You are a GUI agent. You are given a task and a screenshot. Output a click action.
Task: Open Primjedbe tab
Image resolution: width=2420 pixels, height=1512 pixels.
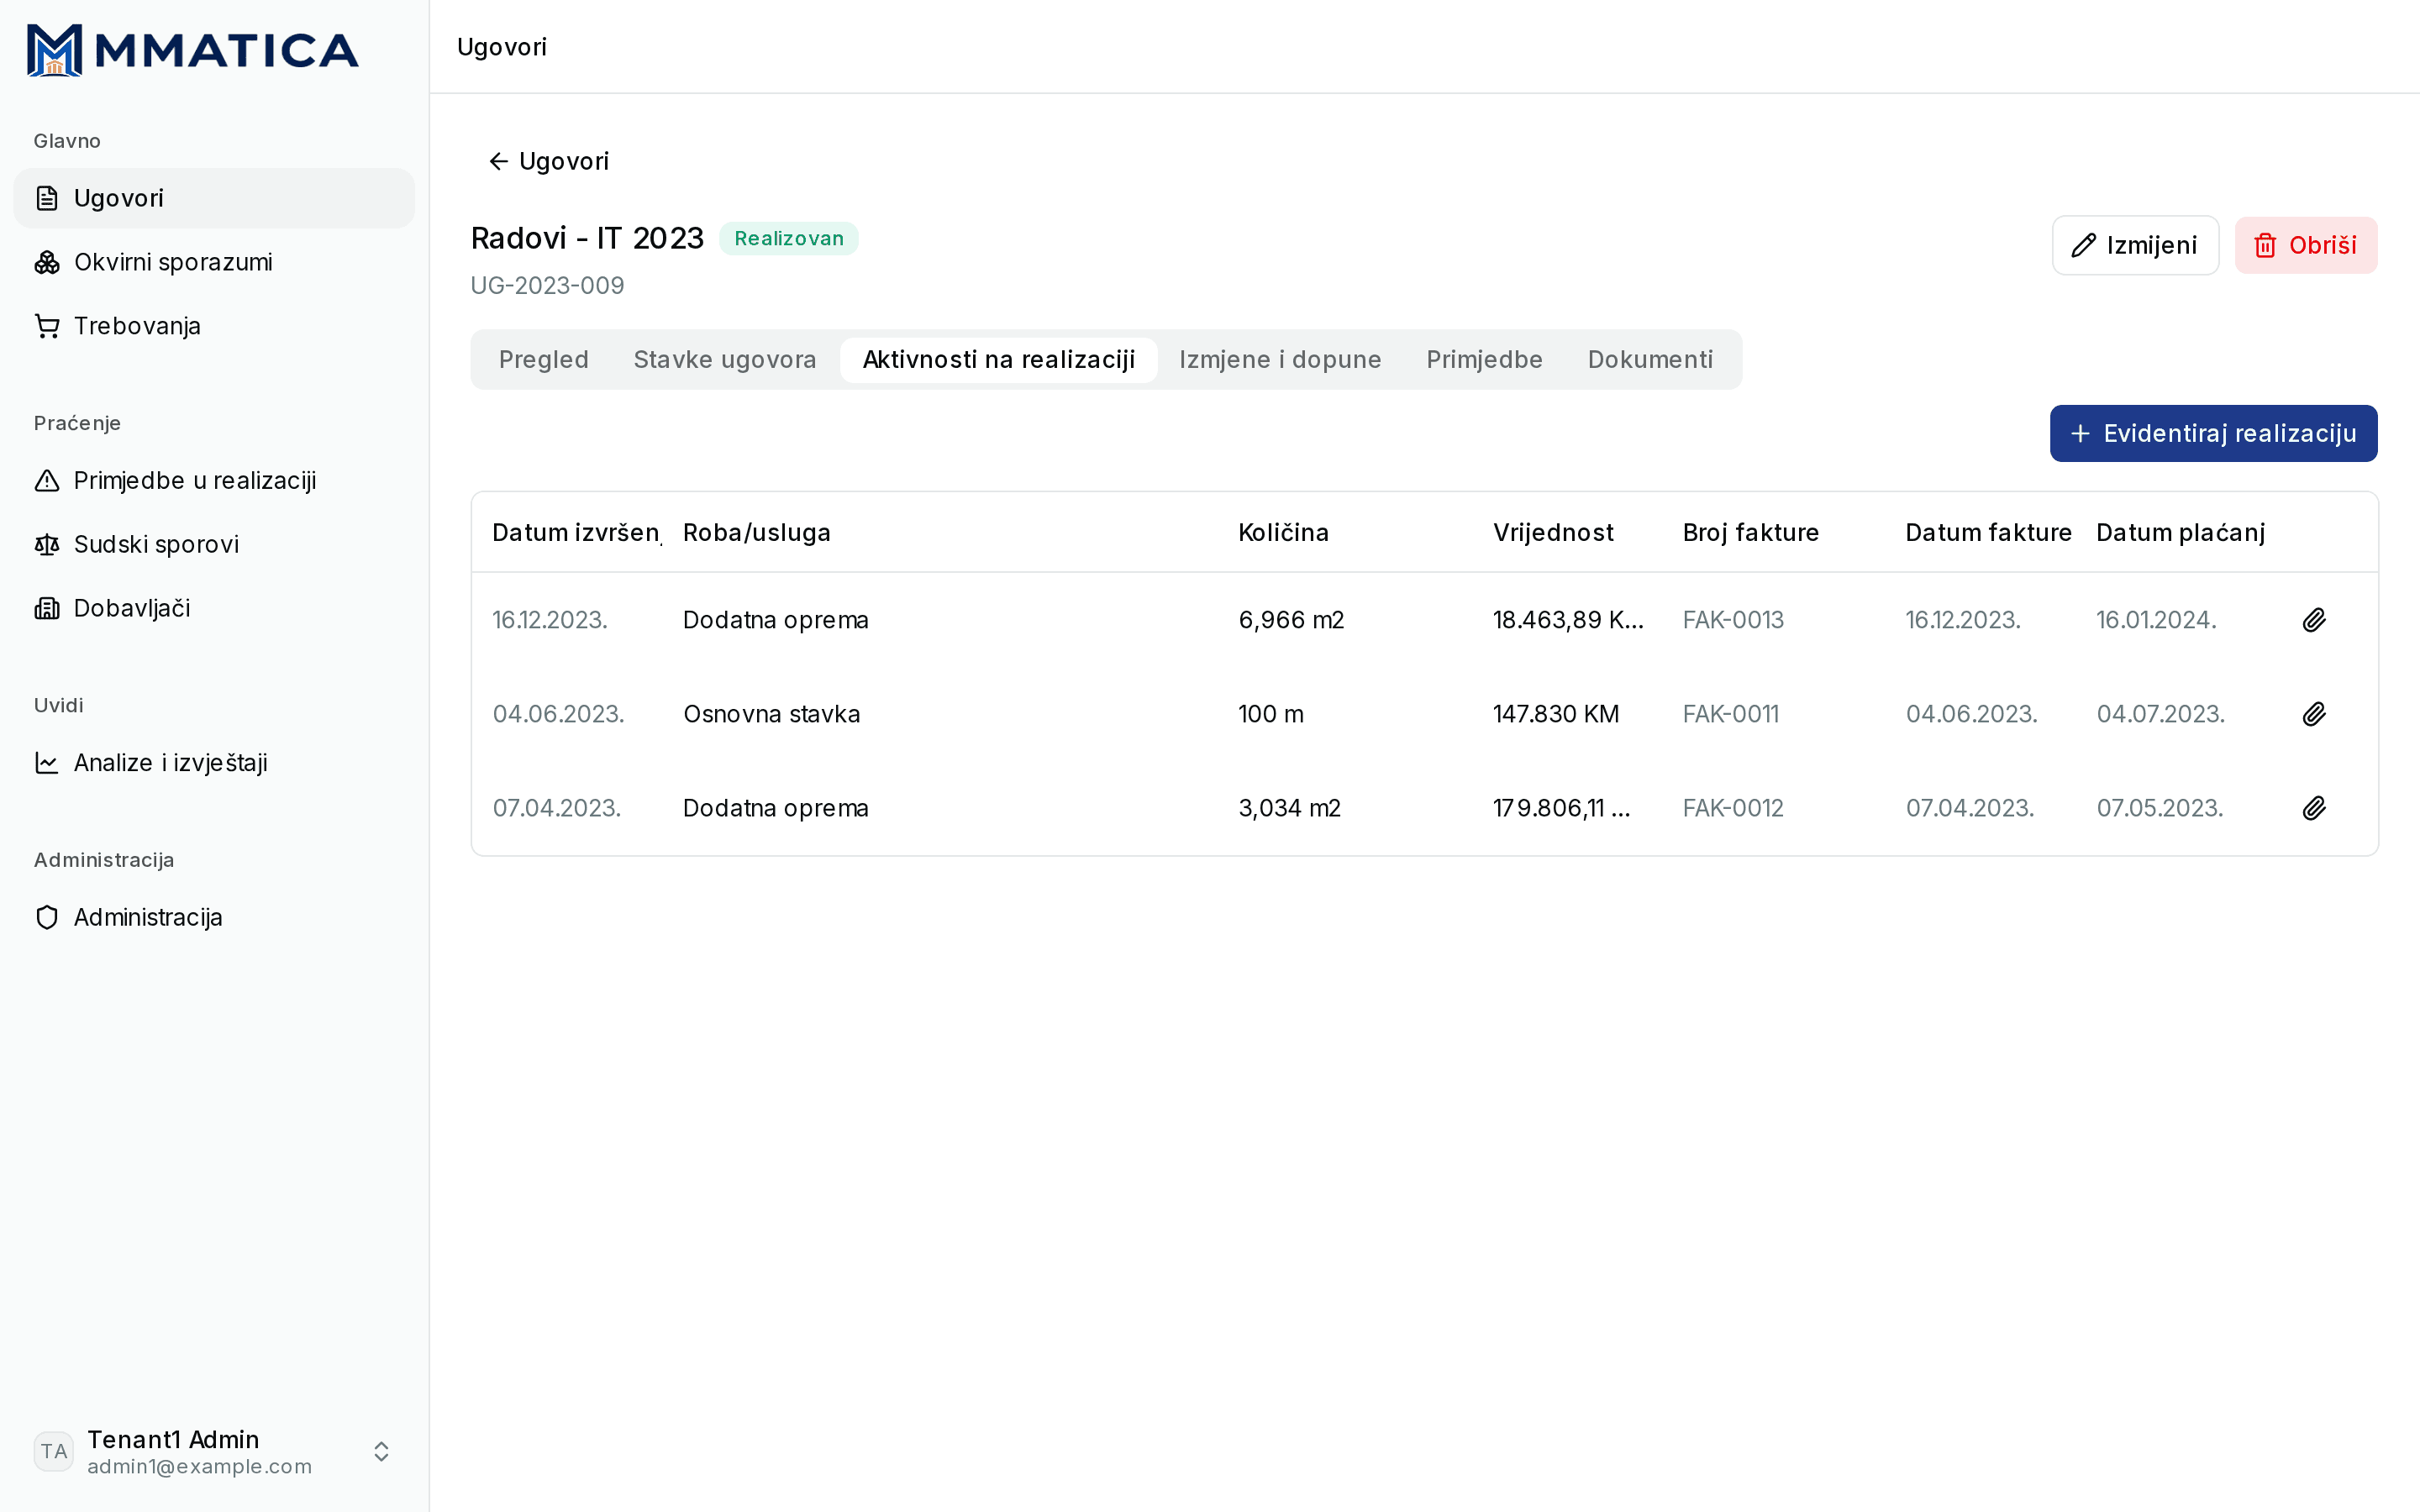tap(1484, 360)
